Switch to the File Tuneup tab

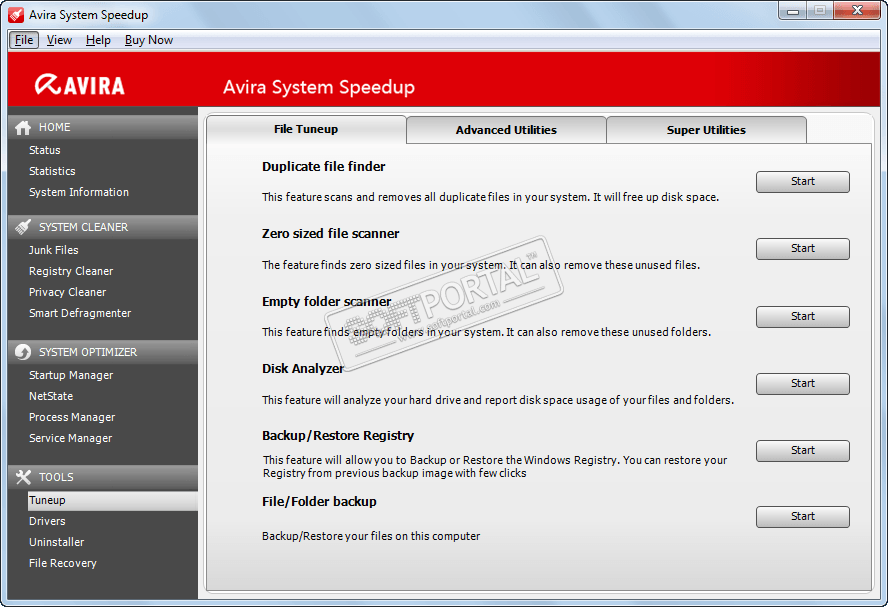click(x=306, y=129)
